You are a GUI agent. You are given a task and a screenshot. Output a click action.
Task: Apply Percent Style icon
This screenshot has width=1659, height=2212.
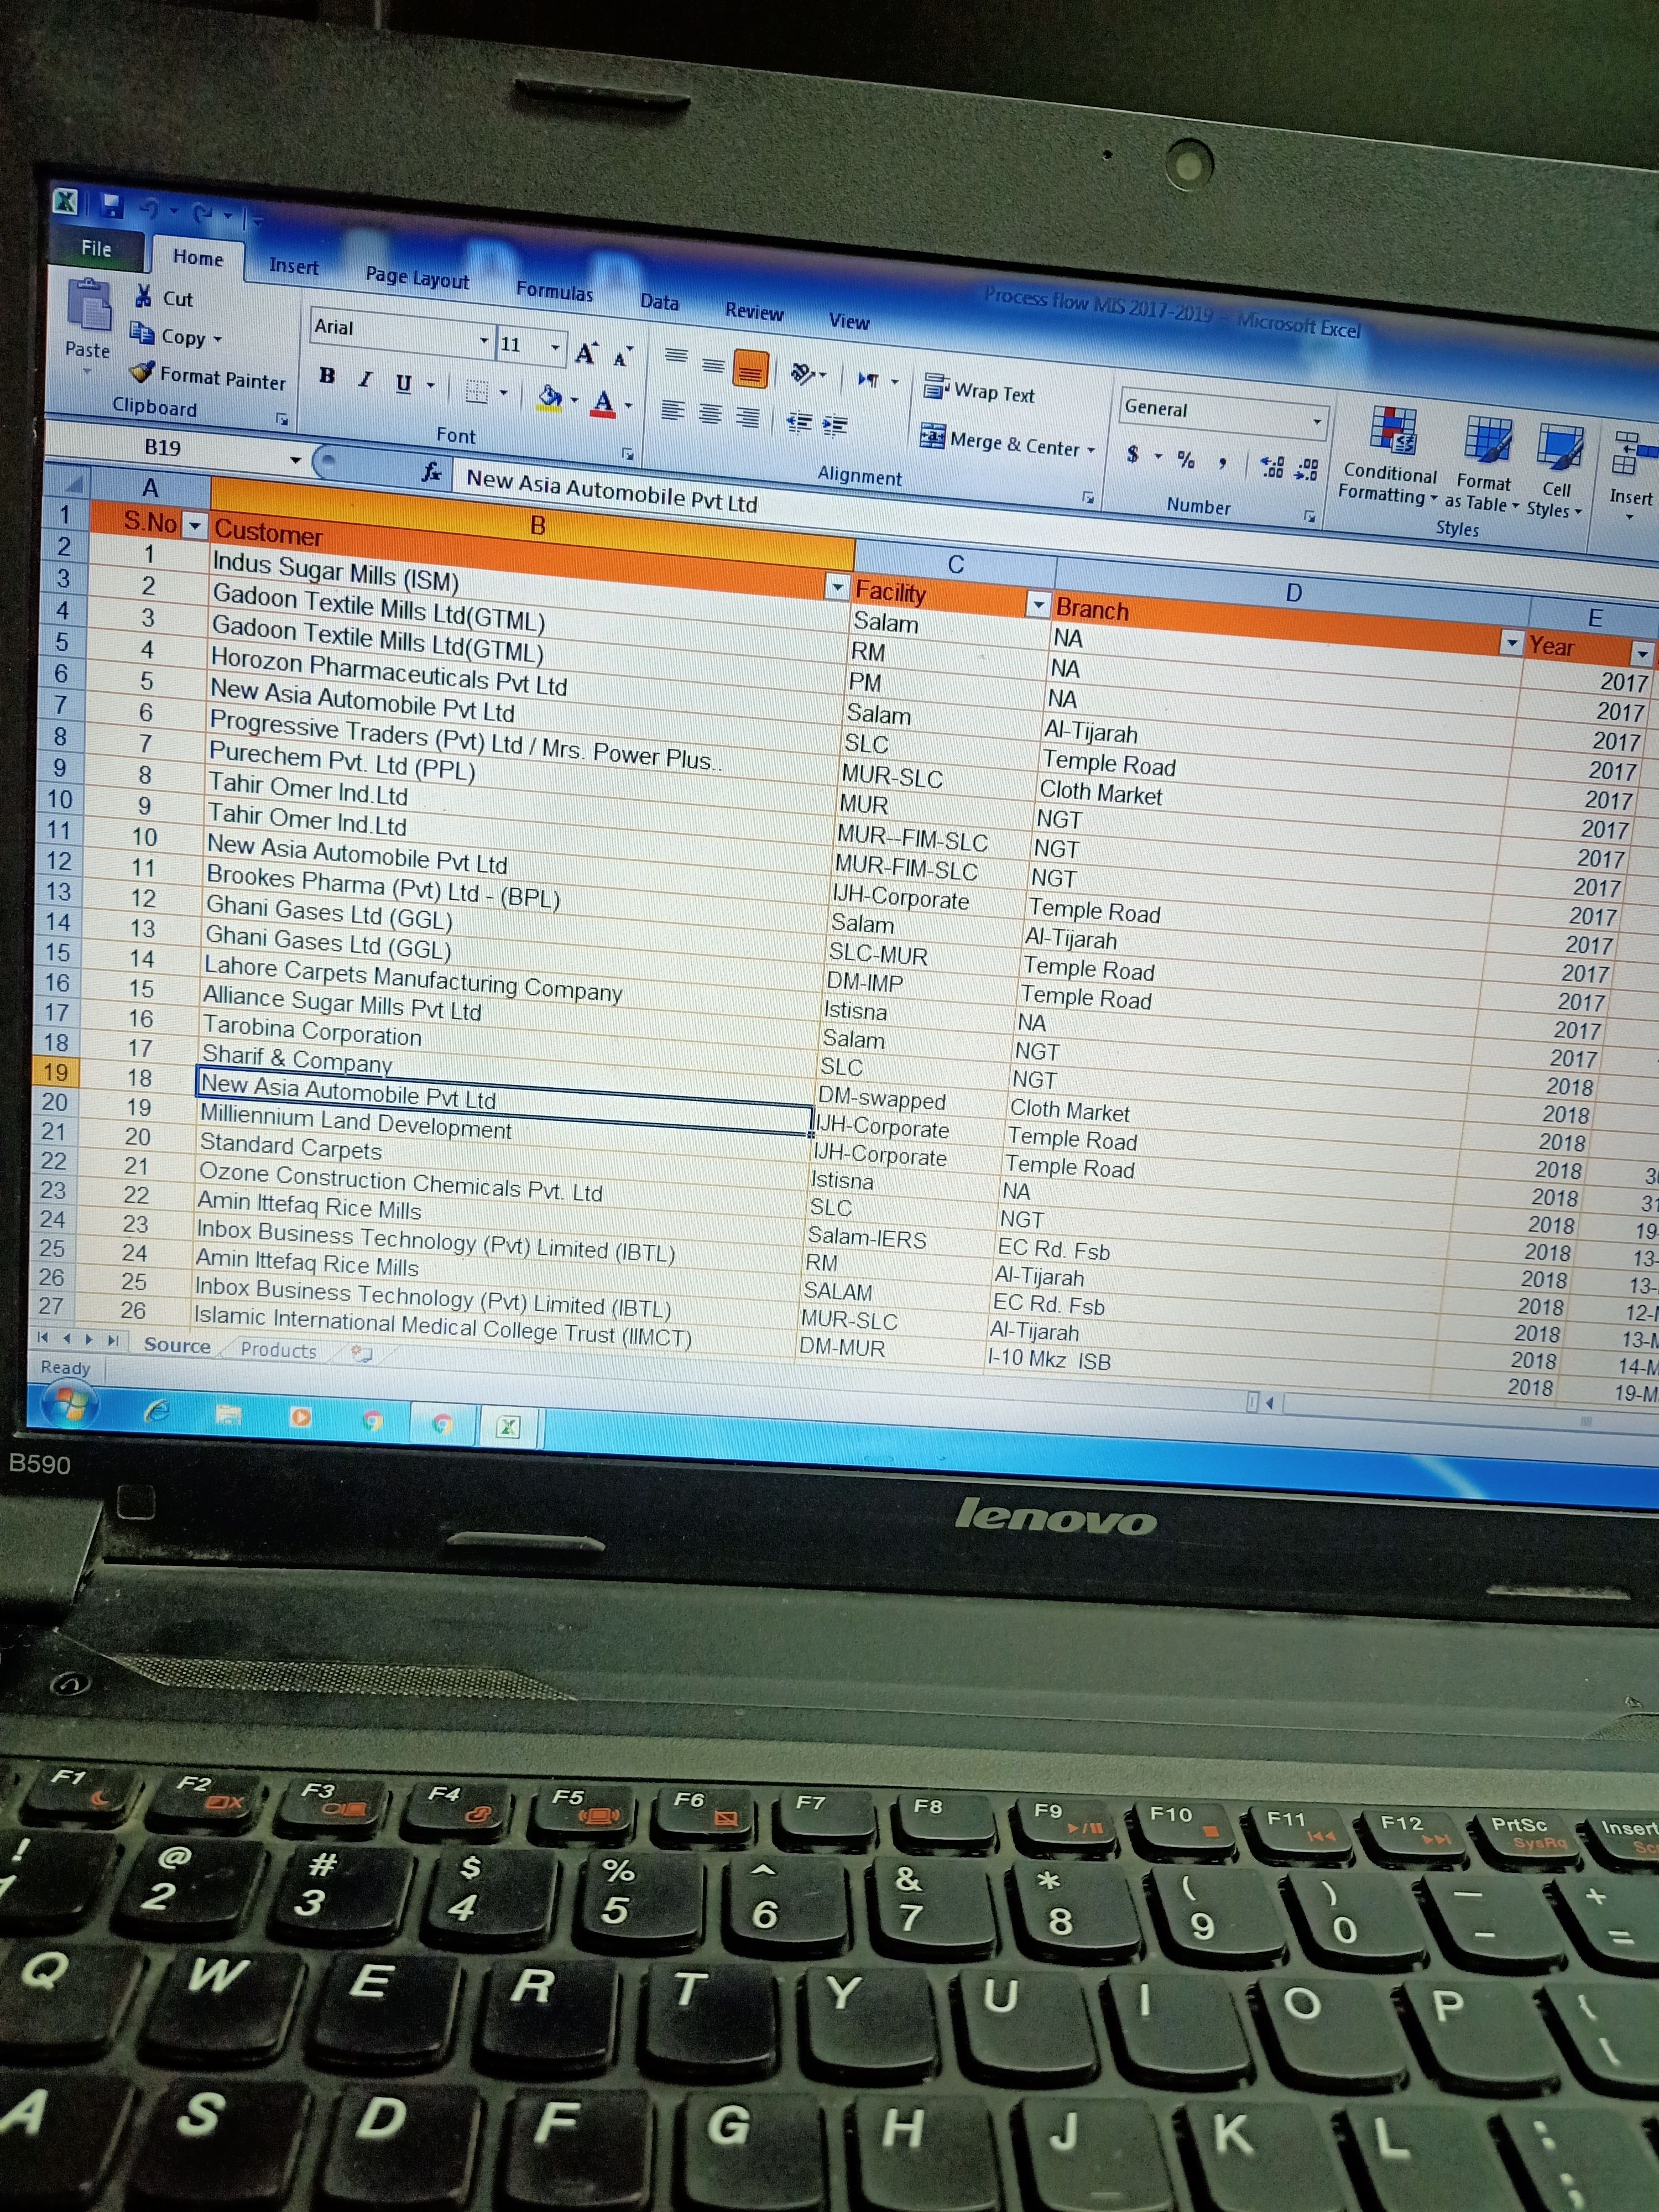tap(1186, 459)
